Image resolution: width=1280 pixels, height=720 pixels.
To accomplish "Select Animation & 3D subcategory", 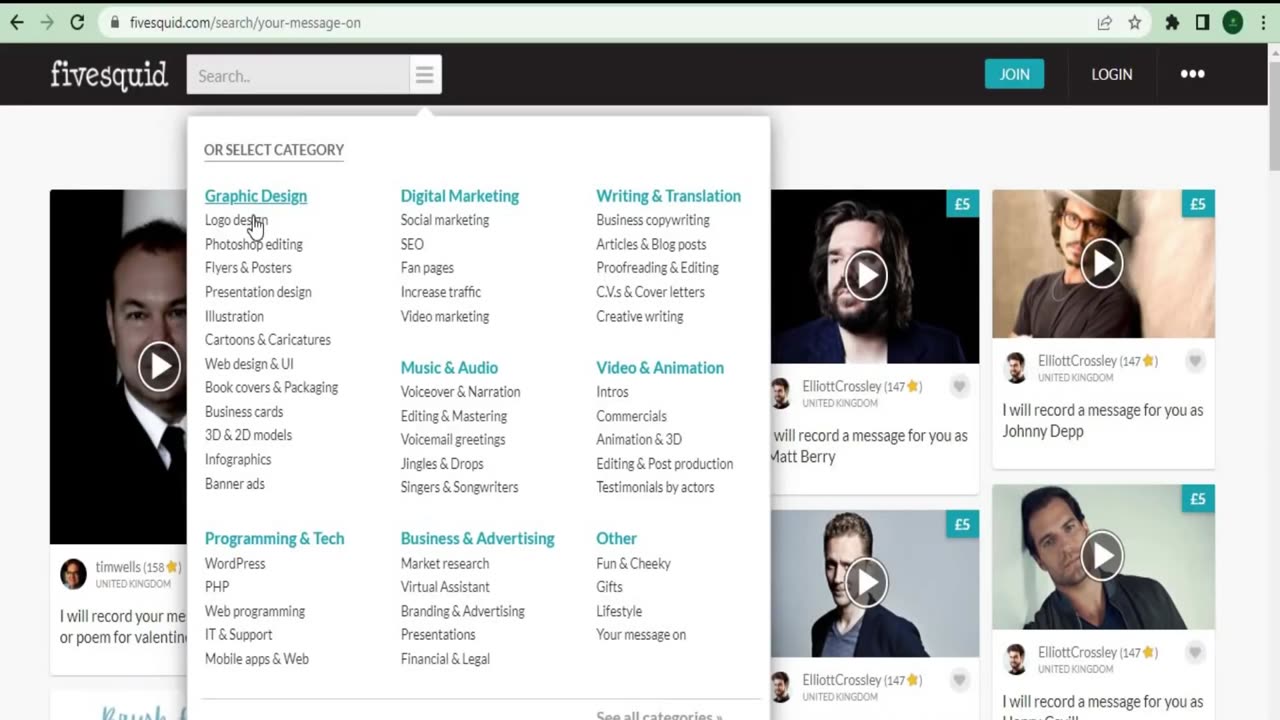I will pos(639,440).
